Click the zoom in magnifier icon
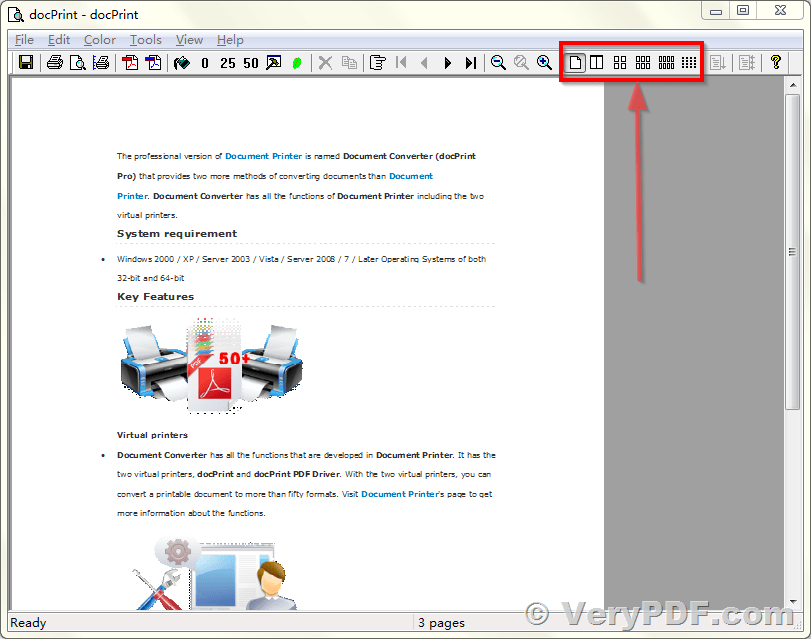Image resolution: width=811 pixels, height=639 pixels. click(x=545, y=62)
